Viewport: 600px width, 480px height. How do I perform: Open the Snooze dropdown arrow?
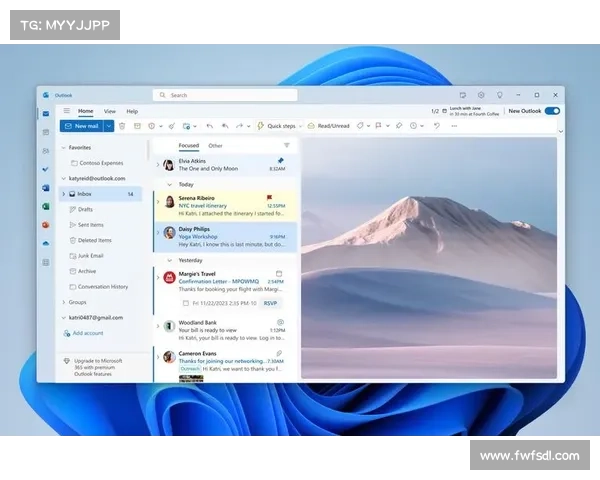[x=422, y=126]
